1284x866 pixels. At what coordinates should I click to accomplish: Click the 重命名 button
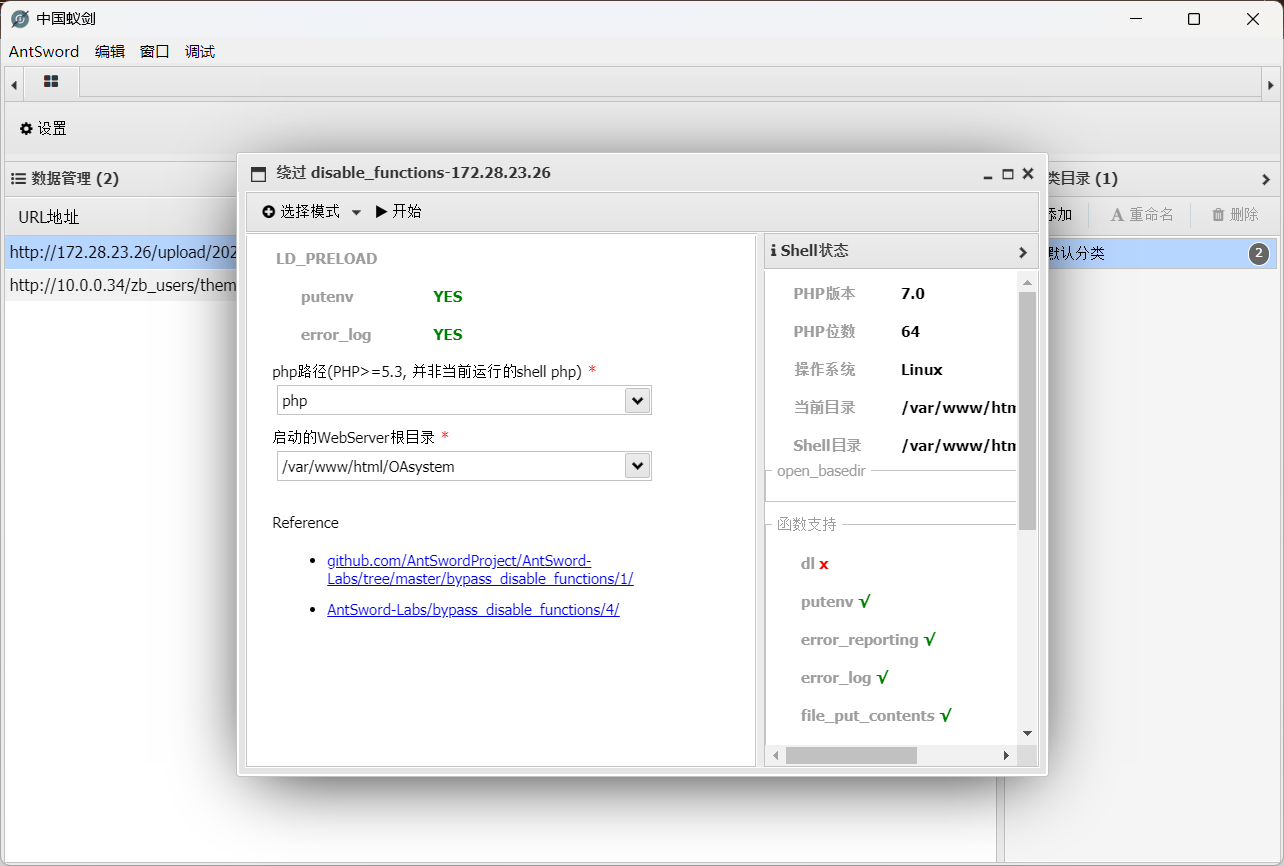(1142, 215)
